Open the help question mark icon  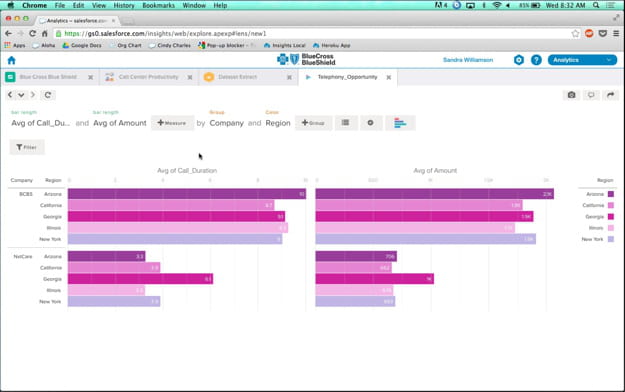point(536,60)
